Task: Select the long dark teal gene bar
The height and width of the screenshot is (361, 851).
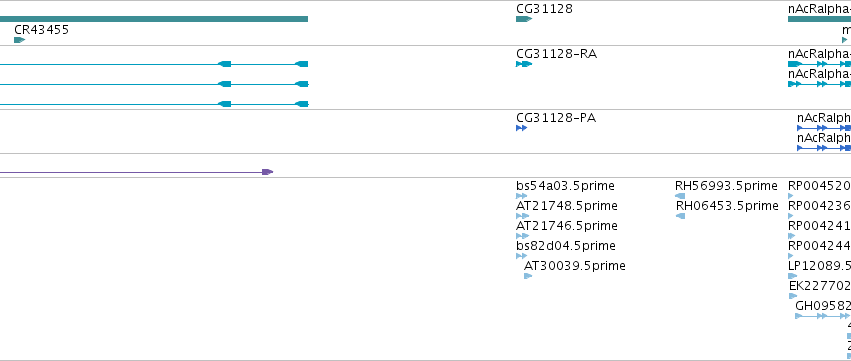Action: click(154, 19)
